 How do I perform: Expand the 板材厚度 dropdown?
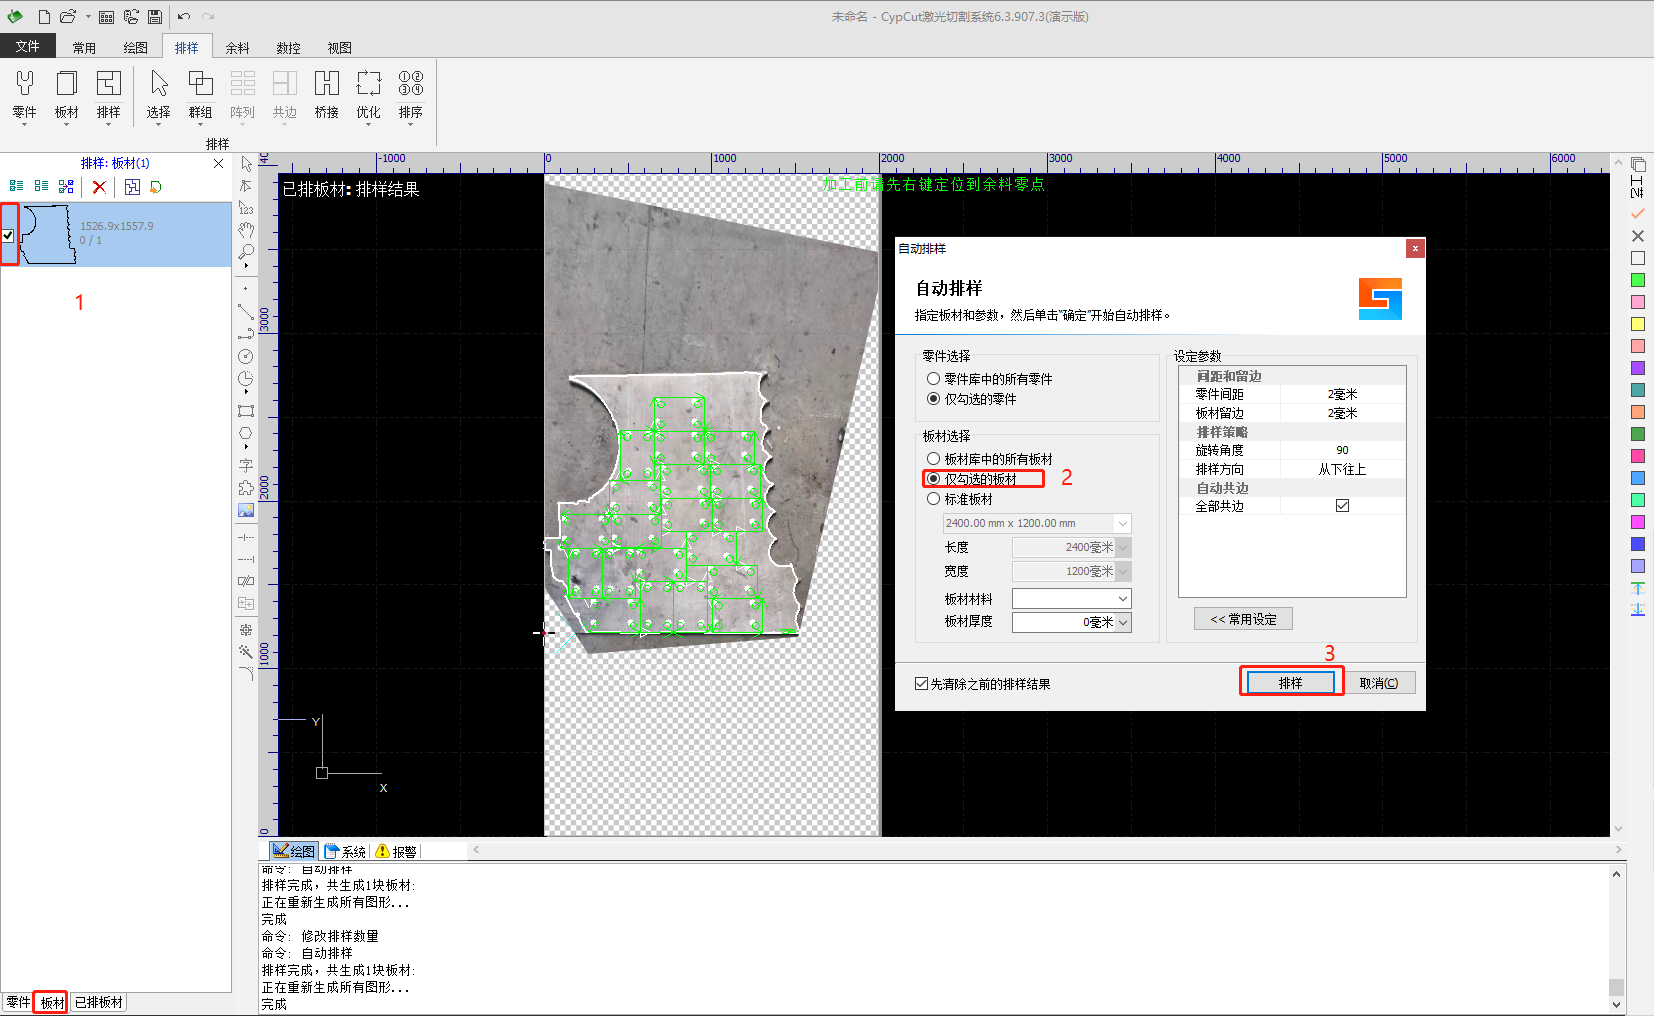point(1122,622)
